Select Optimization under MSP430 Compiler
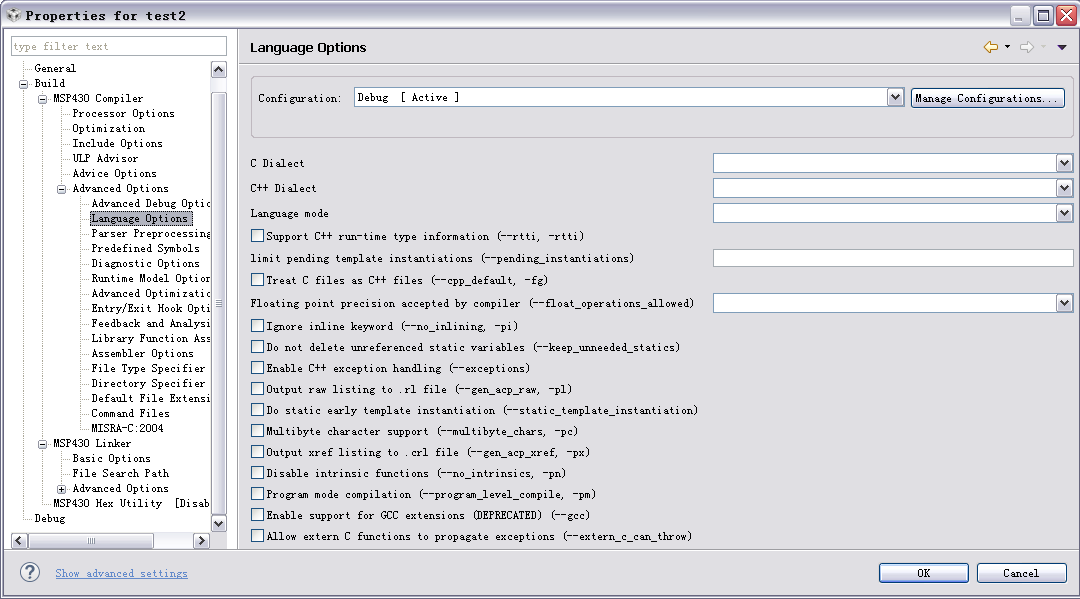The height and width of the screenshot is (599, 1080). (x=108, y=128)
